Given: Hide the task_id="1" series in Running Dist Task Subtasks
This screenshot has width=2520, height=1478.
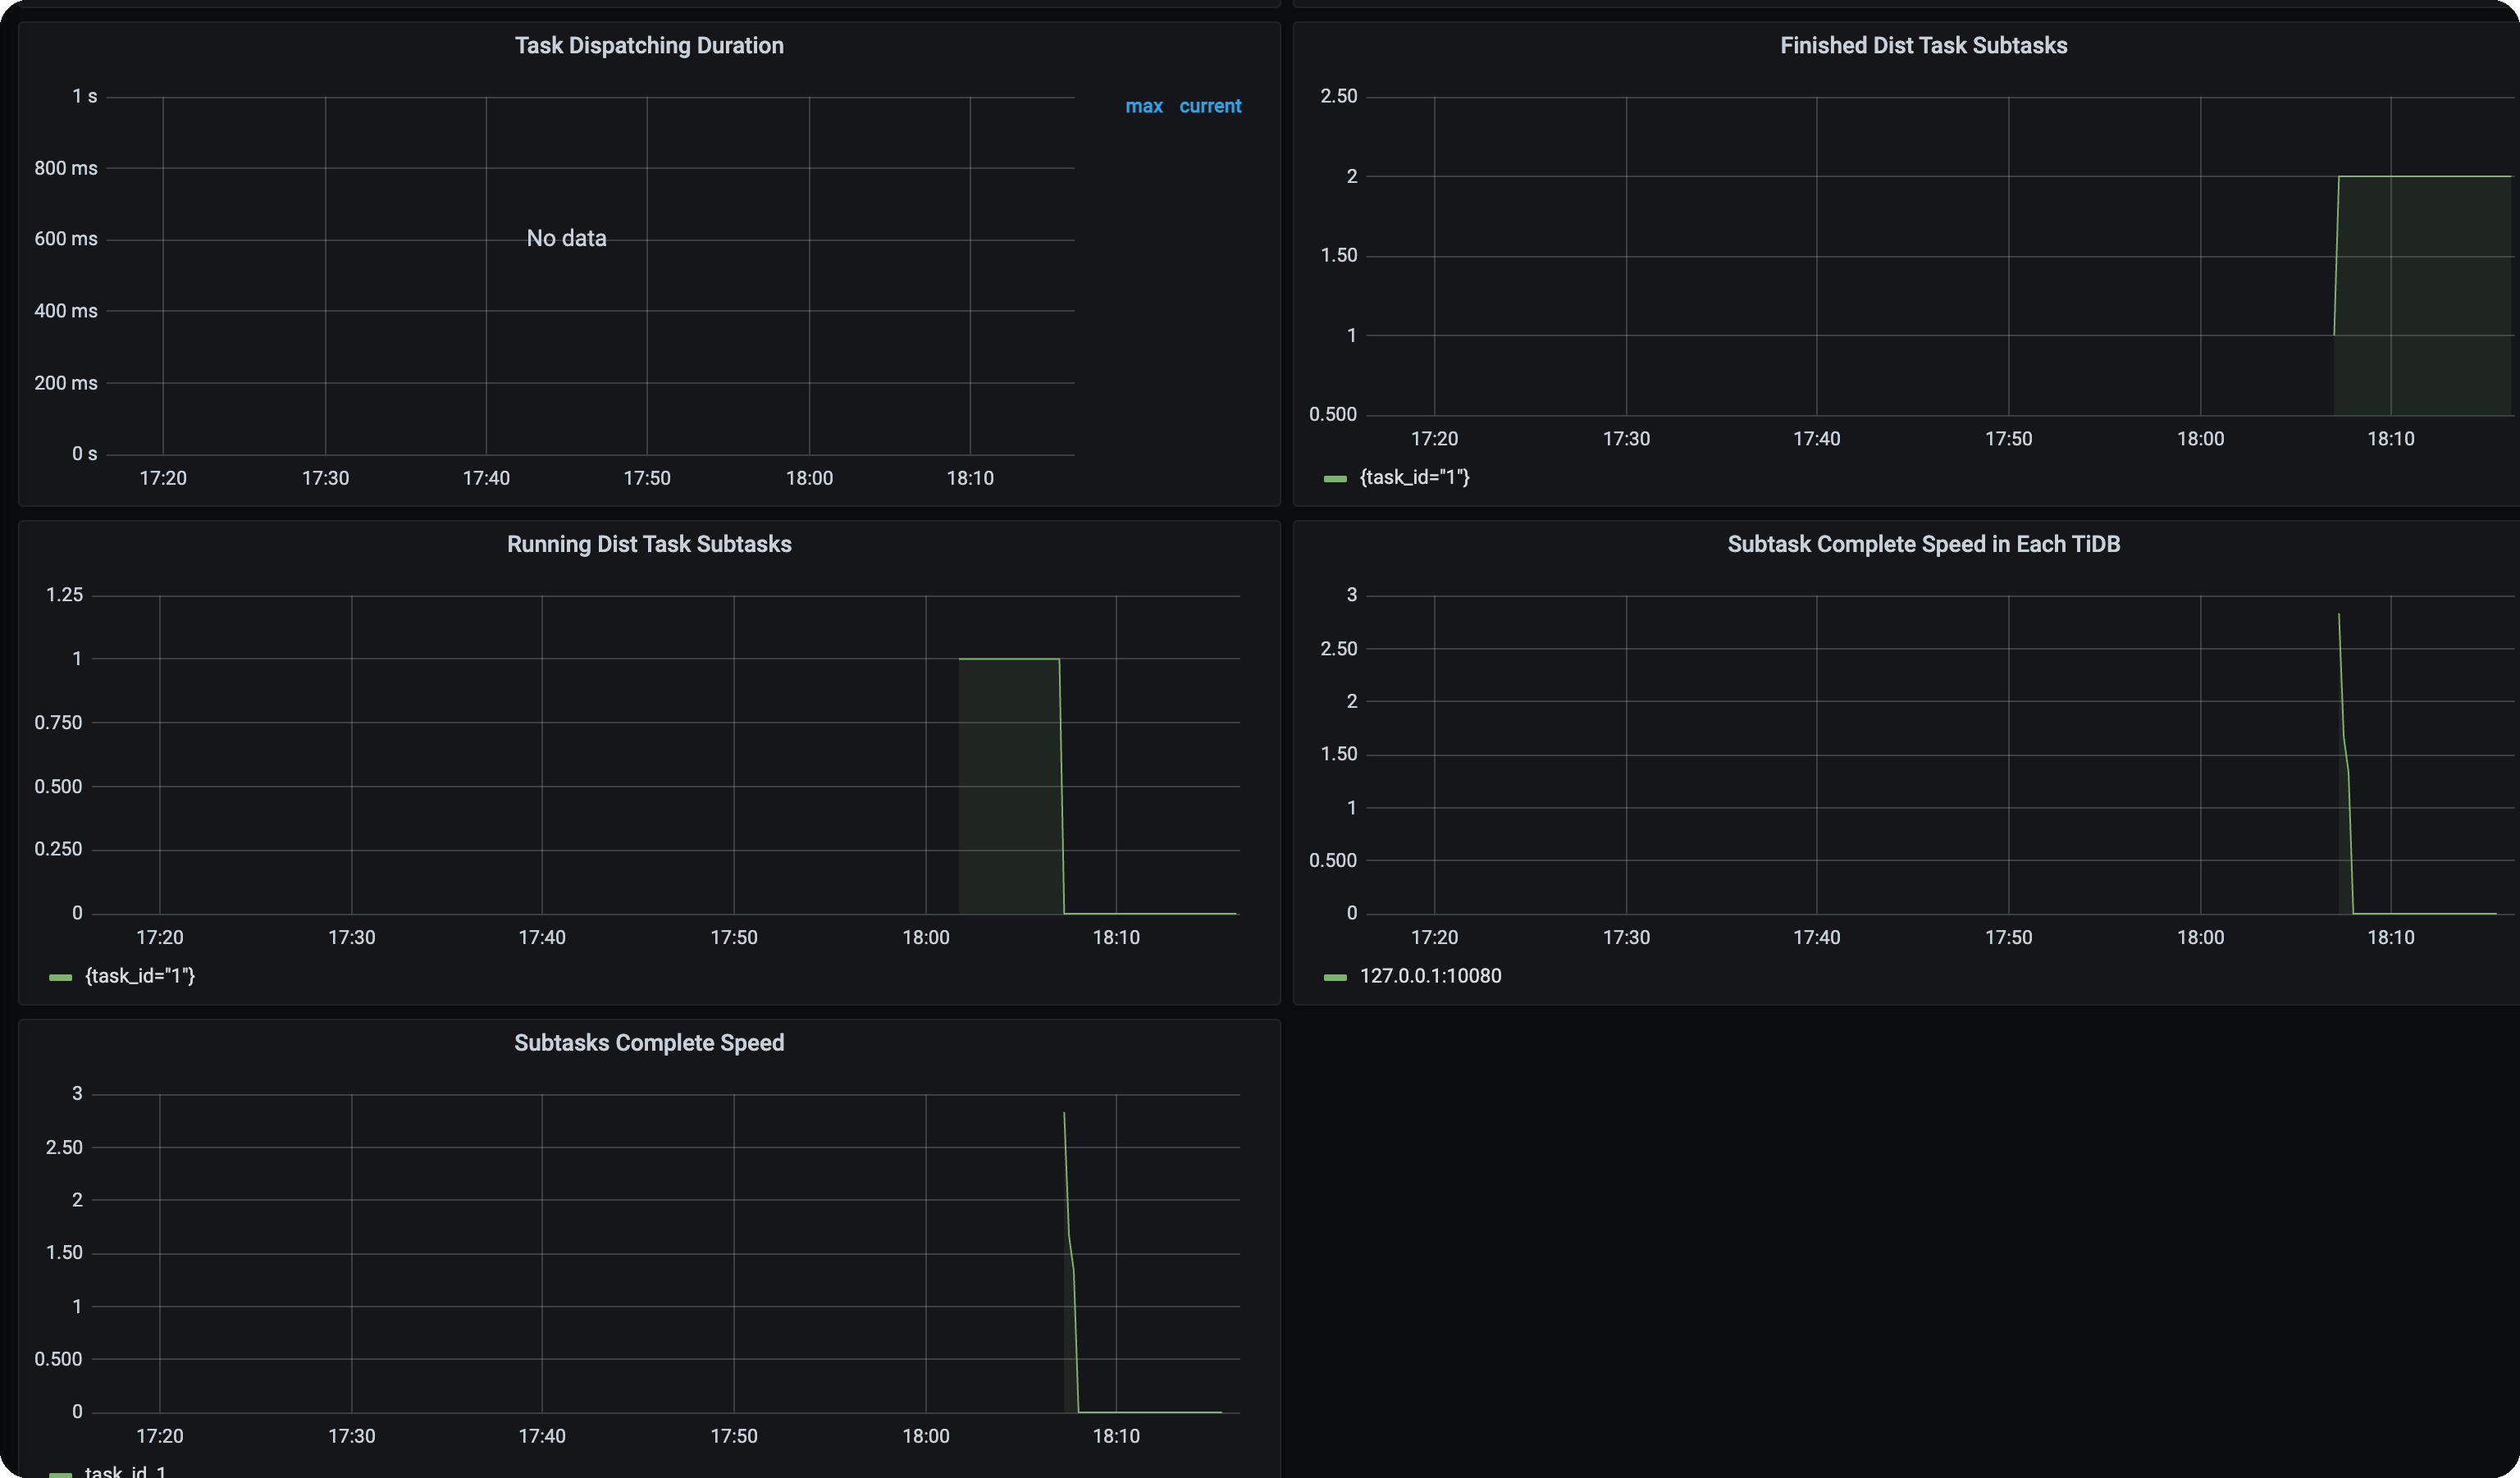Looking at the screenshot, I should click(139, 975).
